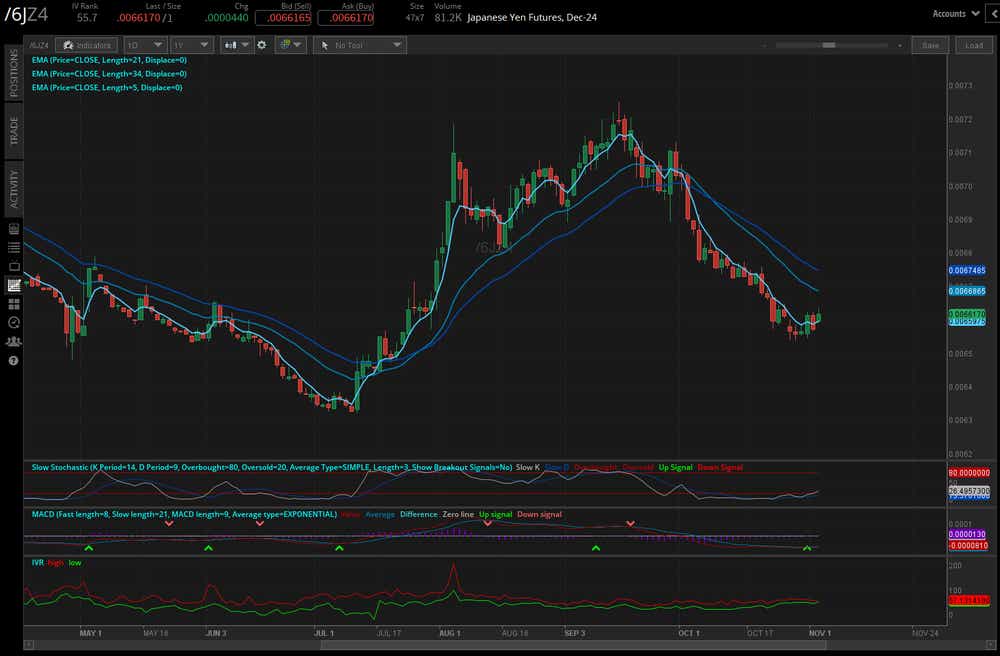
Task: Click the watchlist lines icon in sidebar
Action: point(14,247)
